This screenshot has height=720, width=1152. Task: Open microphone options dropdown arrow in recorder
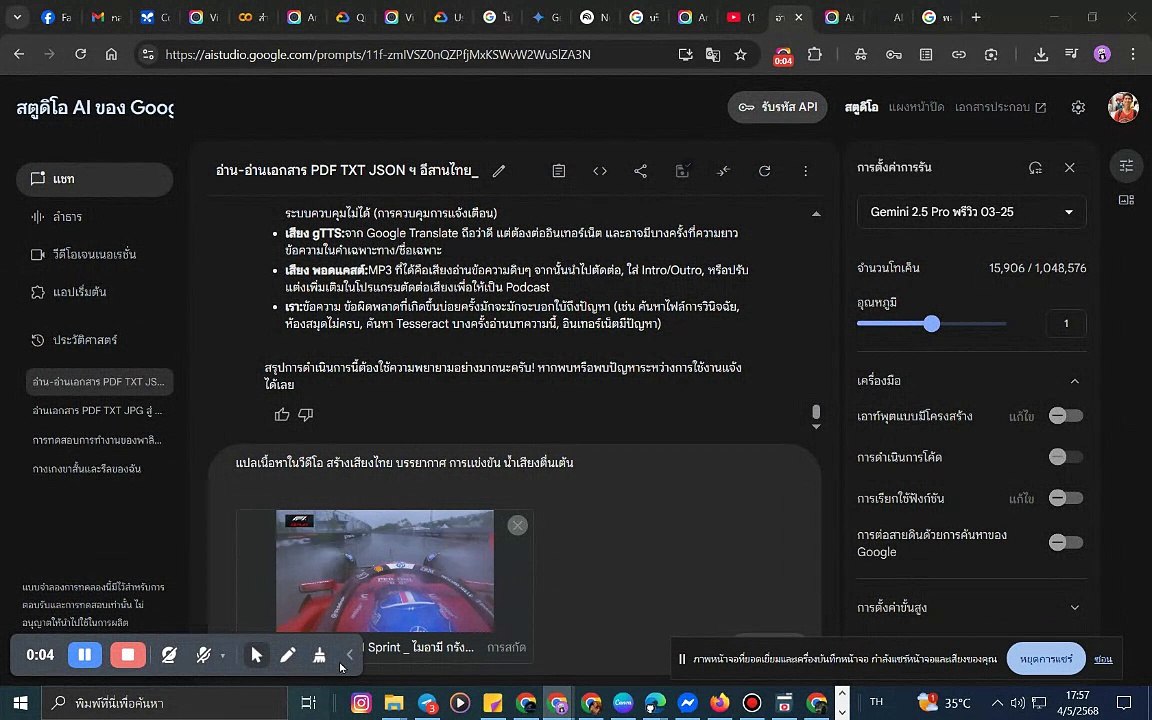223,655
